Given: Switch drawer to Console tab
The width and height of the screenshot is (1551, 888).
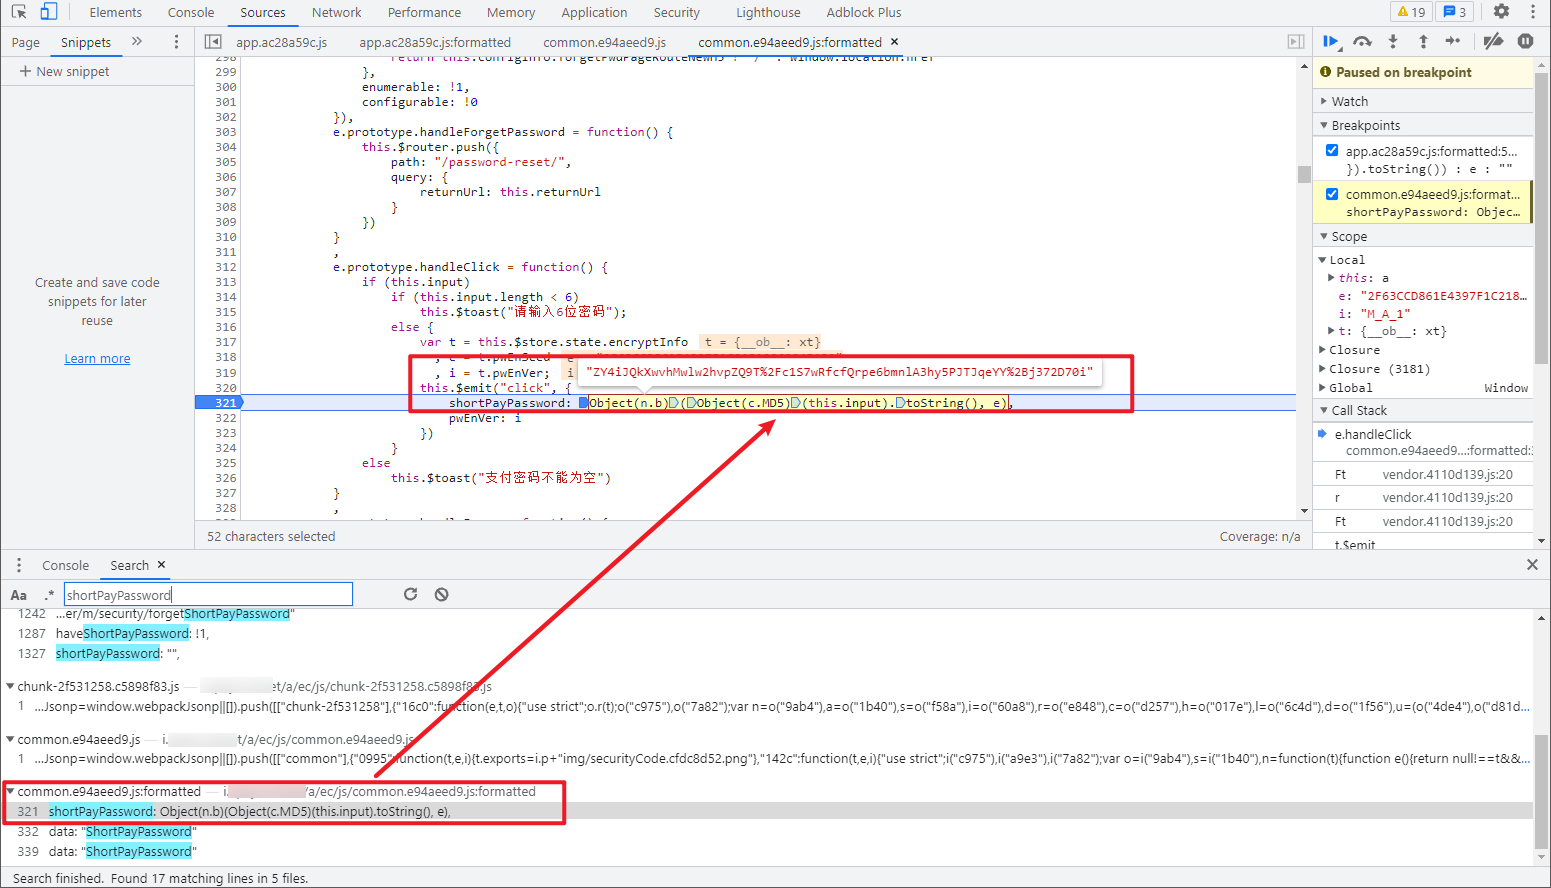Looking at the screenshot, I should [66, 565].
